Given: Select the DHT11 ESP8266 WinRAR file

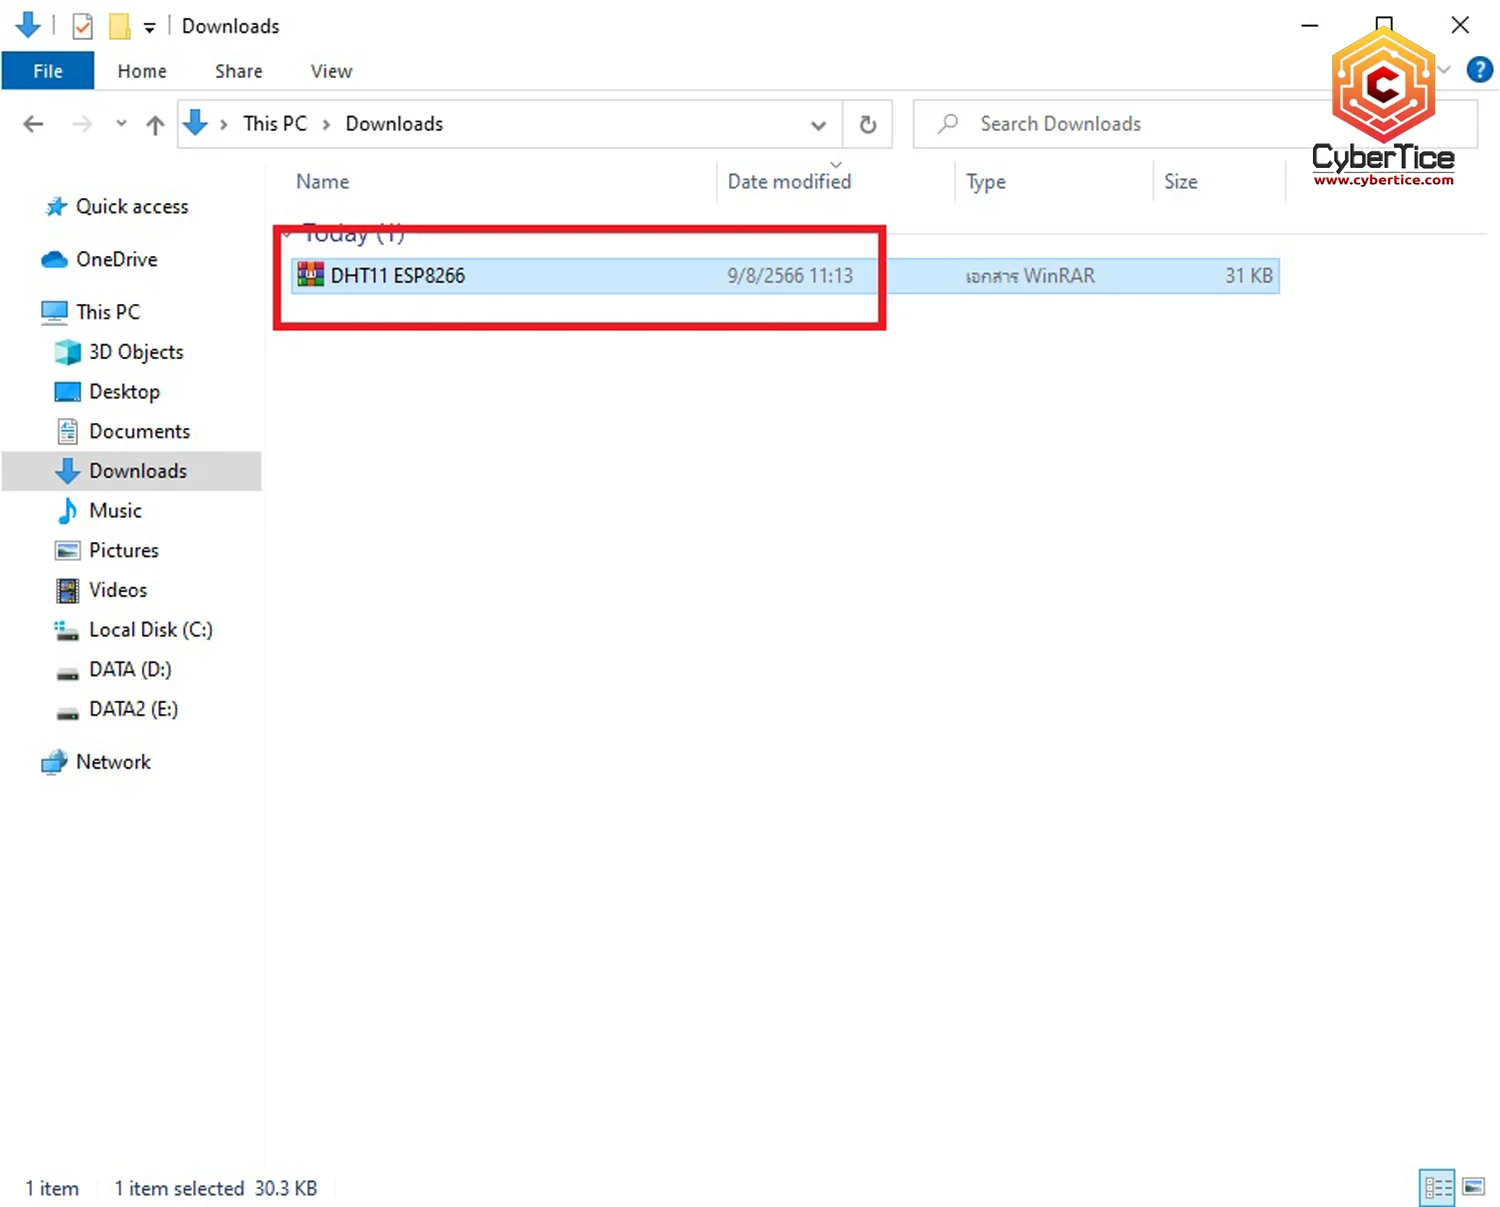Looking at the screenshot, I should tap(398, 276).
